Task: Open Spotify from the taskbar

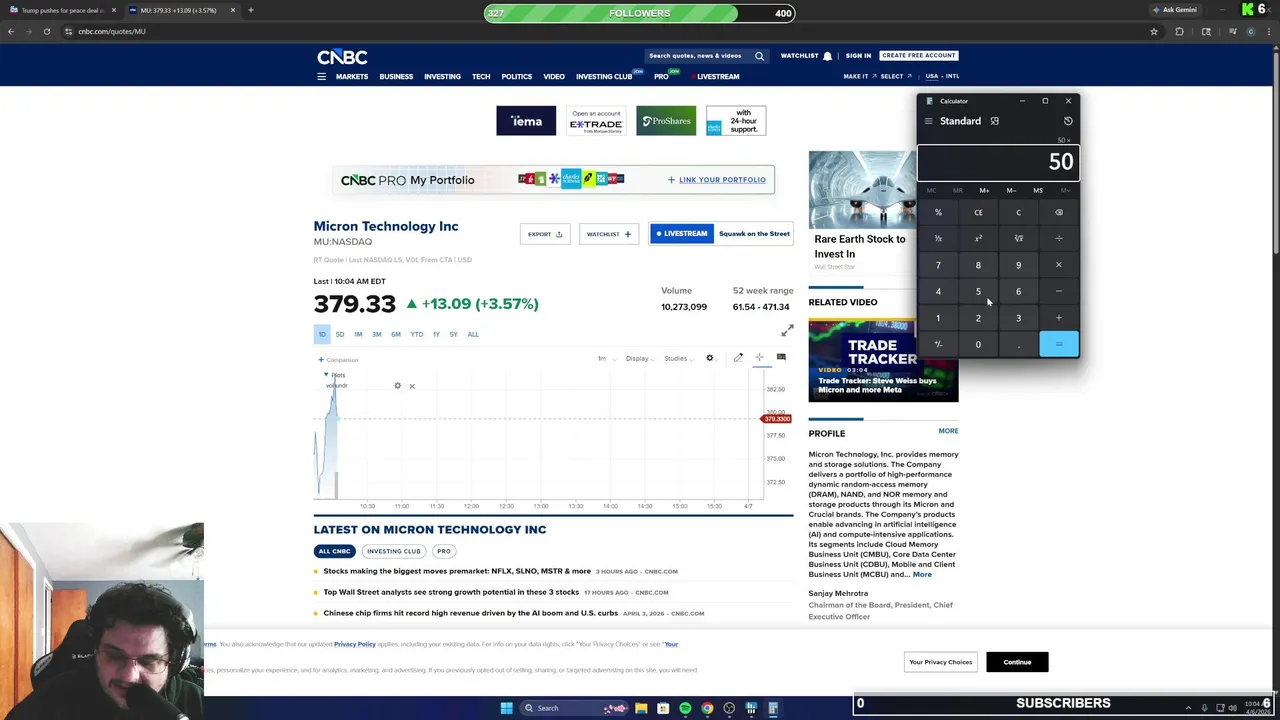Action: (685, 708)
